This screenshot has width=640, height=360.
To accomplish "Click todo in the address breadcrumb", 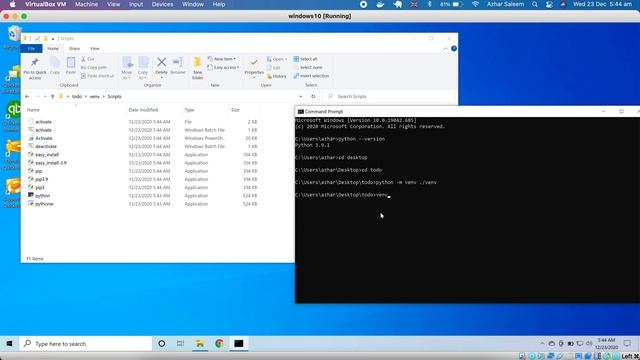I will [x=77, y=97].
